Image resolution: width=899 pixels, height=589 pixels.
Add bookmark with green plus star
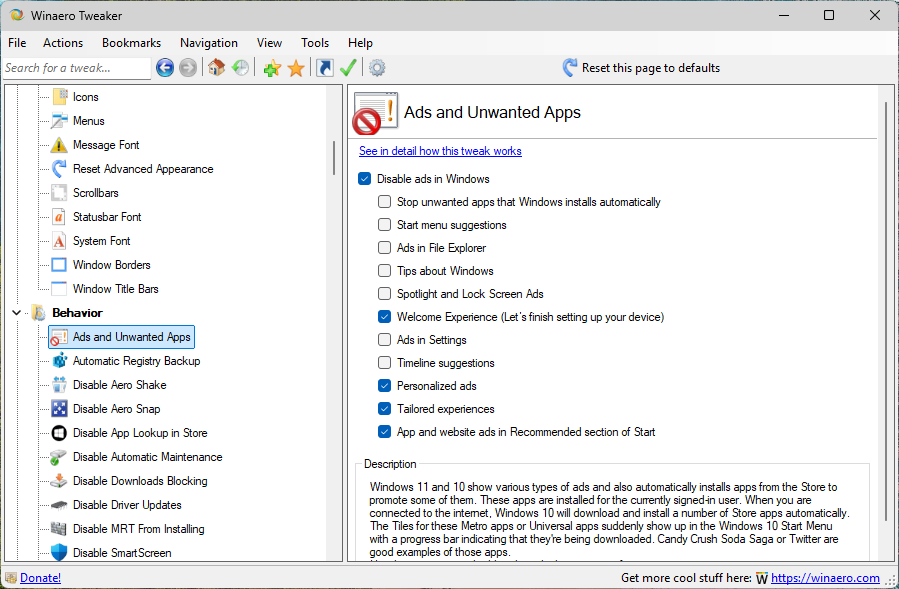tap(272, 68)
